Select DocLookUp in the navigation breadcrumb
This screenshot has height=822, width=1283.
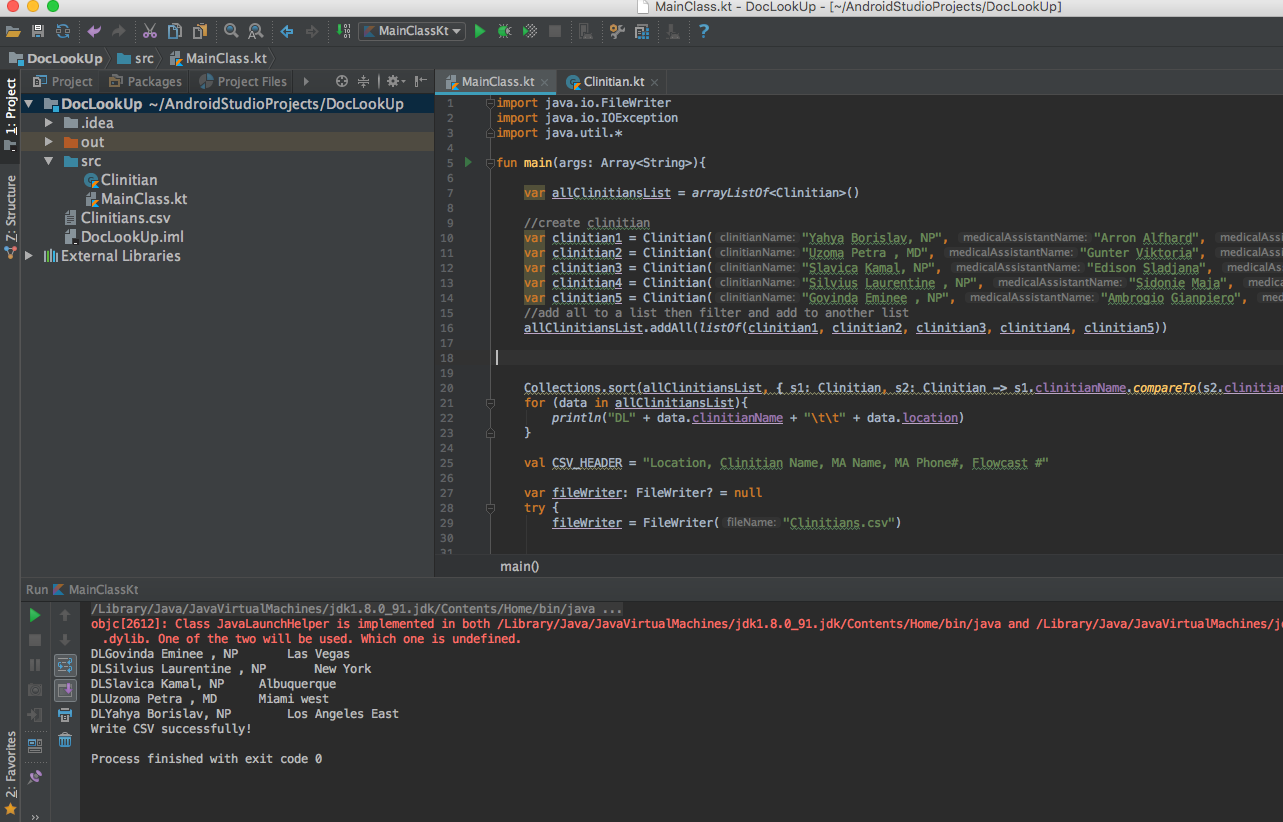56,58
